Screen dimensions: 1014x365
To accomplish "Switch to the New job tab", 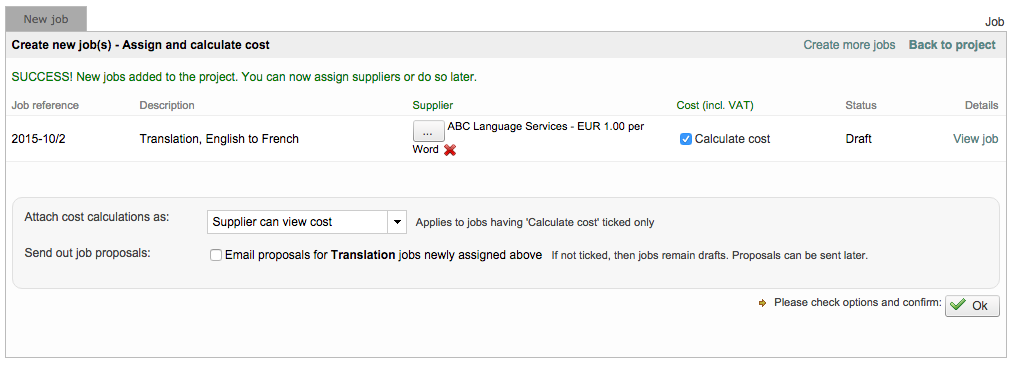I will click(x=46, y=19).
